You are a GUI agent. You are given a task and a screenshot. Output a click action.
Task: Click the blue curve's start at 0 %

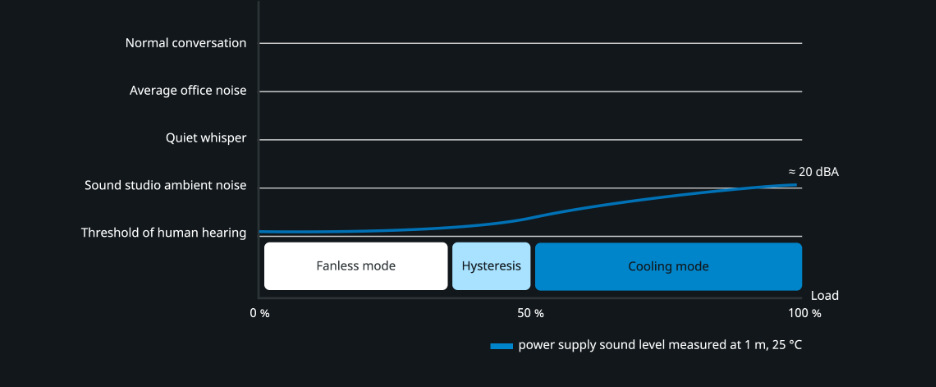[x=262, y=231]
